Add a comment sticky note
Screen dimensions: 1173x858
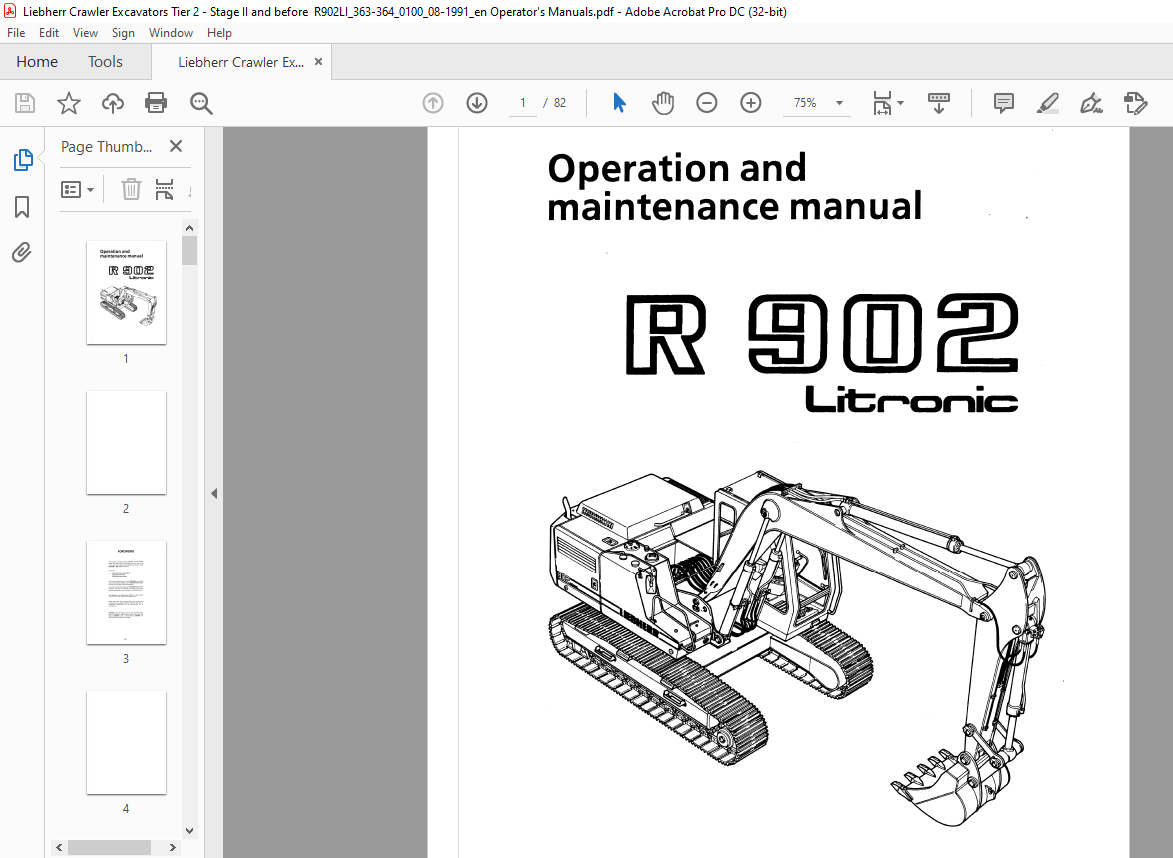(1003, 102)
